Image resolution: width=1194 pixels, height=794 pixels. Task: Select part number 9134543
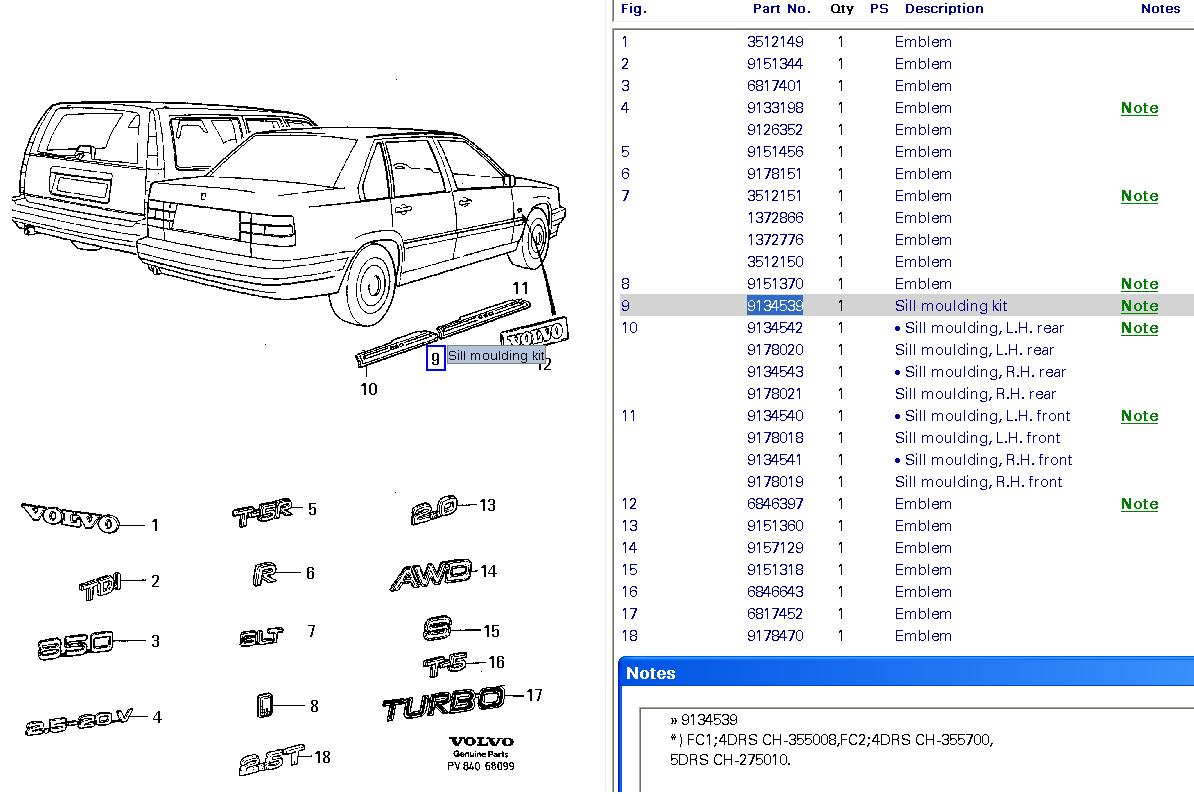pos(774,372)
